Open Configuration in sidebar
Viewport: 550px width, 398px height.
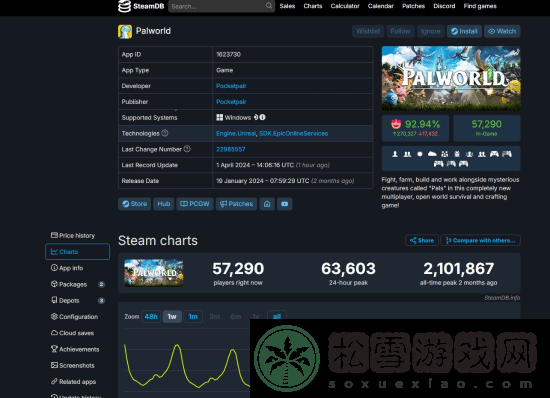(x=74, y=316)
